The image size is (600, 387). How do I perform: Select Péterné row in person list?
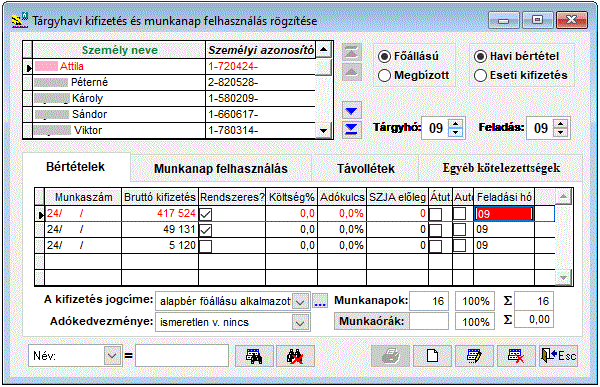pos(174,82)
